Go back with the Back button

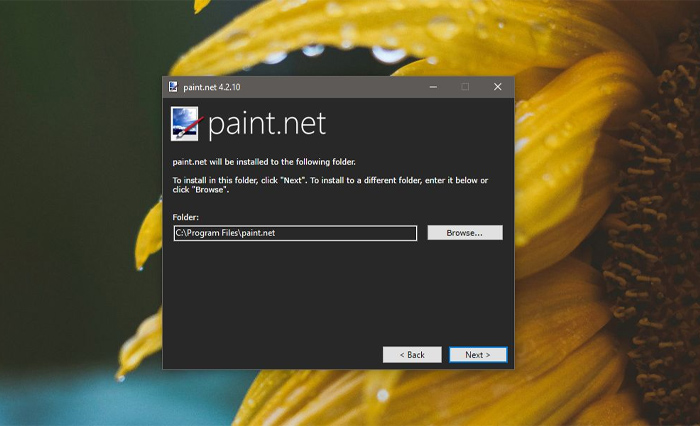pyautogui.click(x=411, y=355)
